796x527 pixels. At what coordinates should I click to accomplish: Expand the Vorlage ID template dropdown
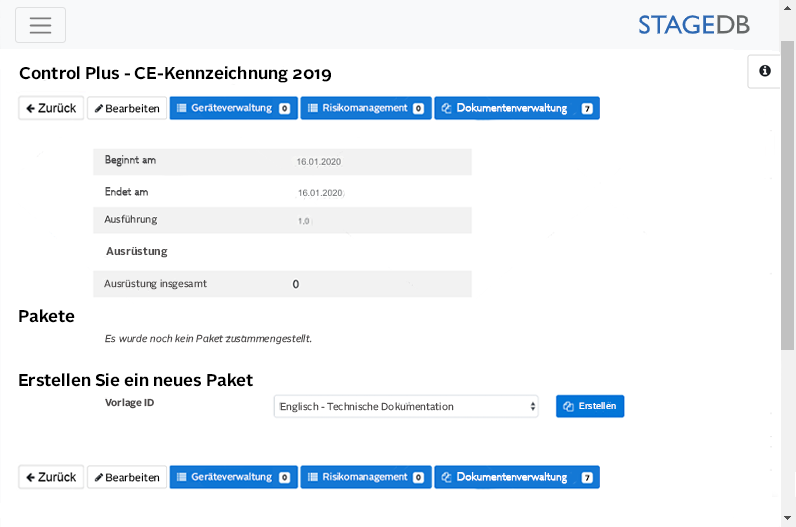click(x=406, y=406)
